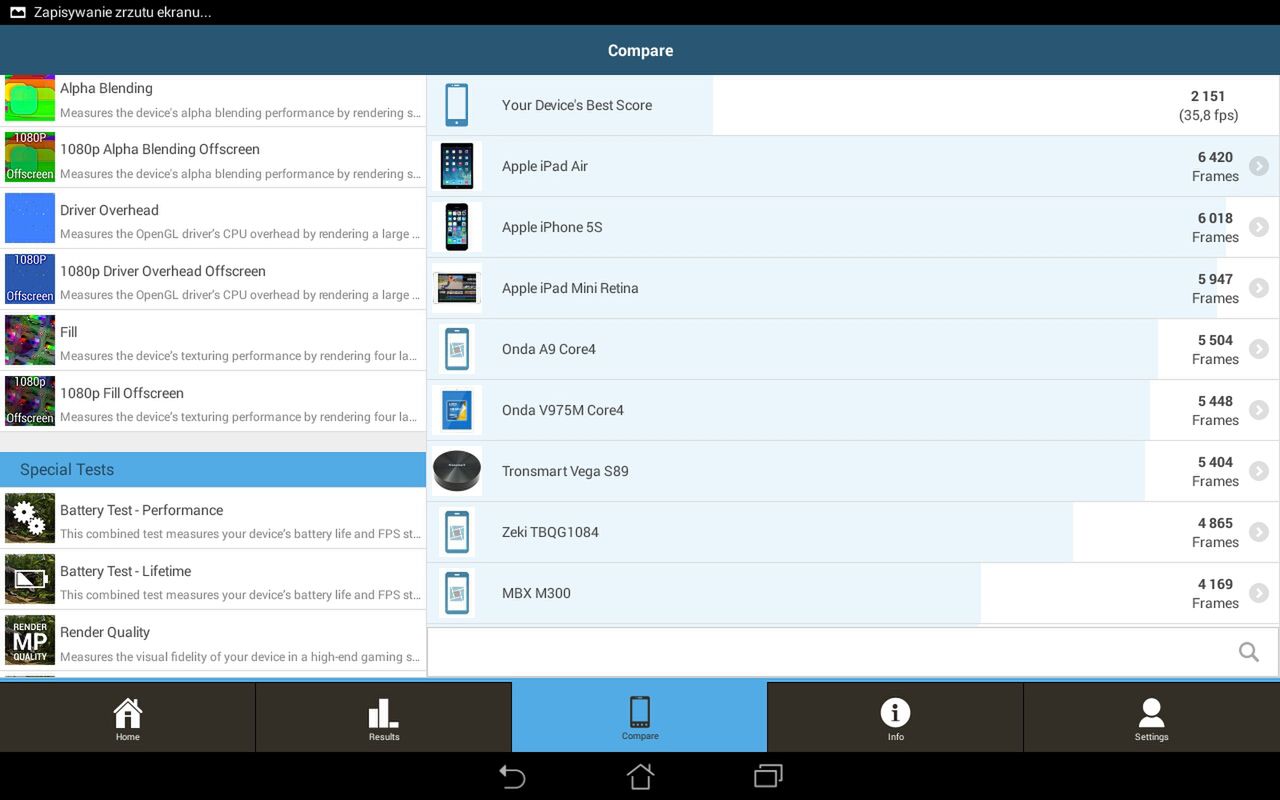Tap the MBX M300 device icon
Viewport: 1280px width, 800px height.
click(457, 593)
